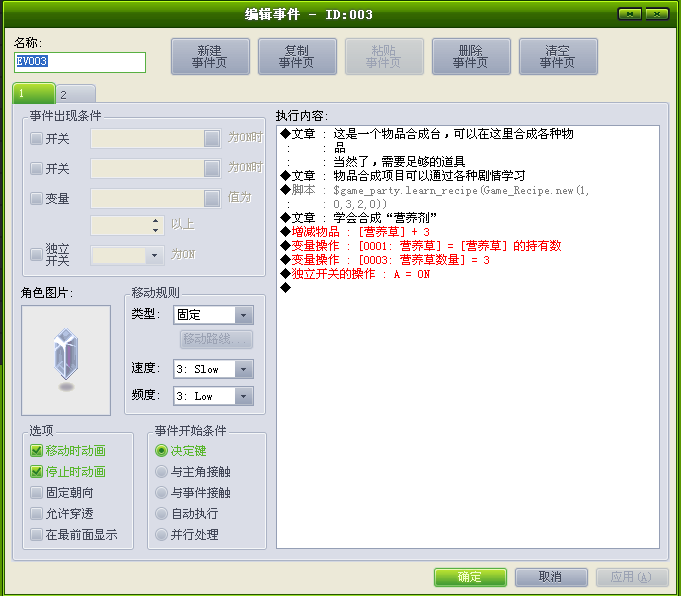Select 并行处理 trigger radio button
Screen dimensions: 681x596
(161, 534)
